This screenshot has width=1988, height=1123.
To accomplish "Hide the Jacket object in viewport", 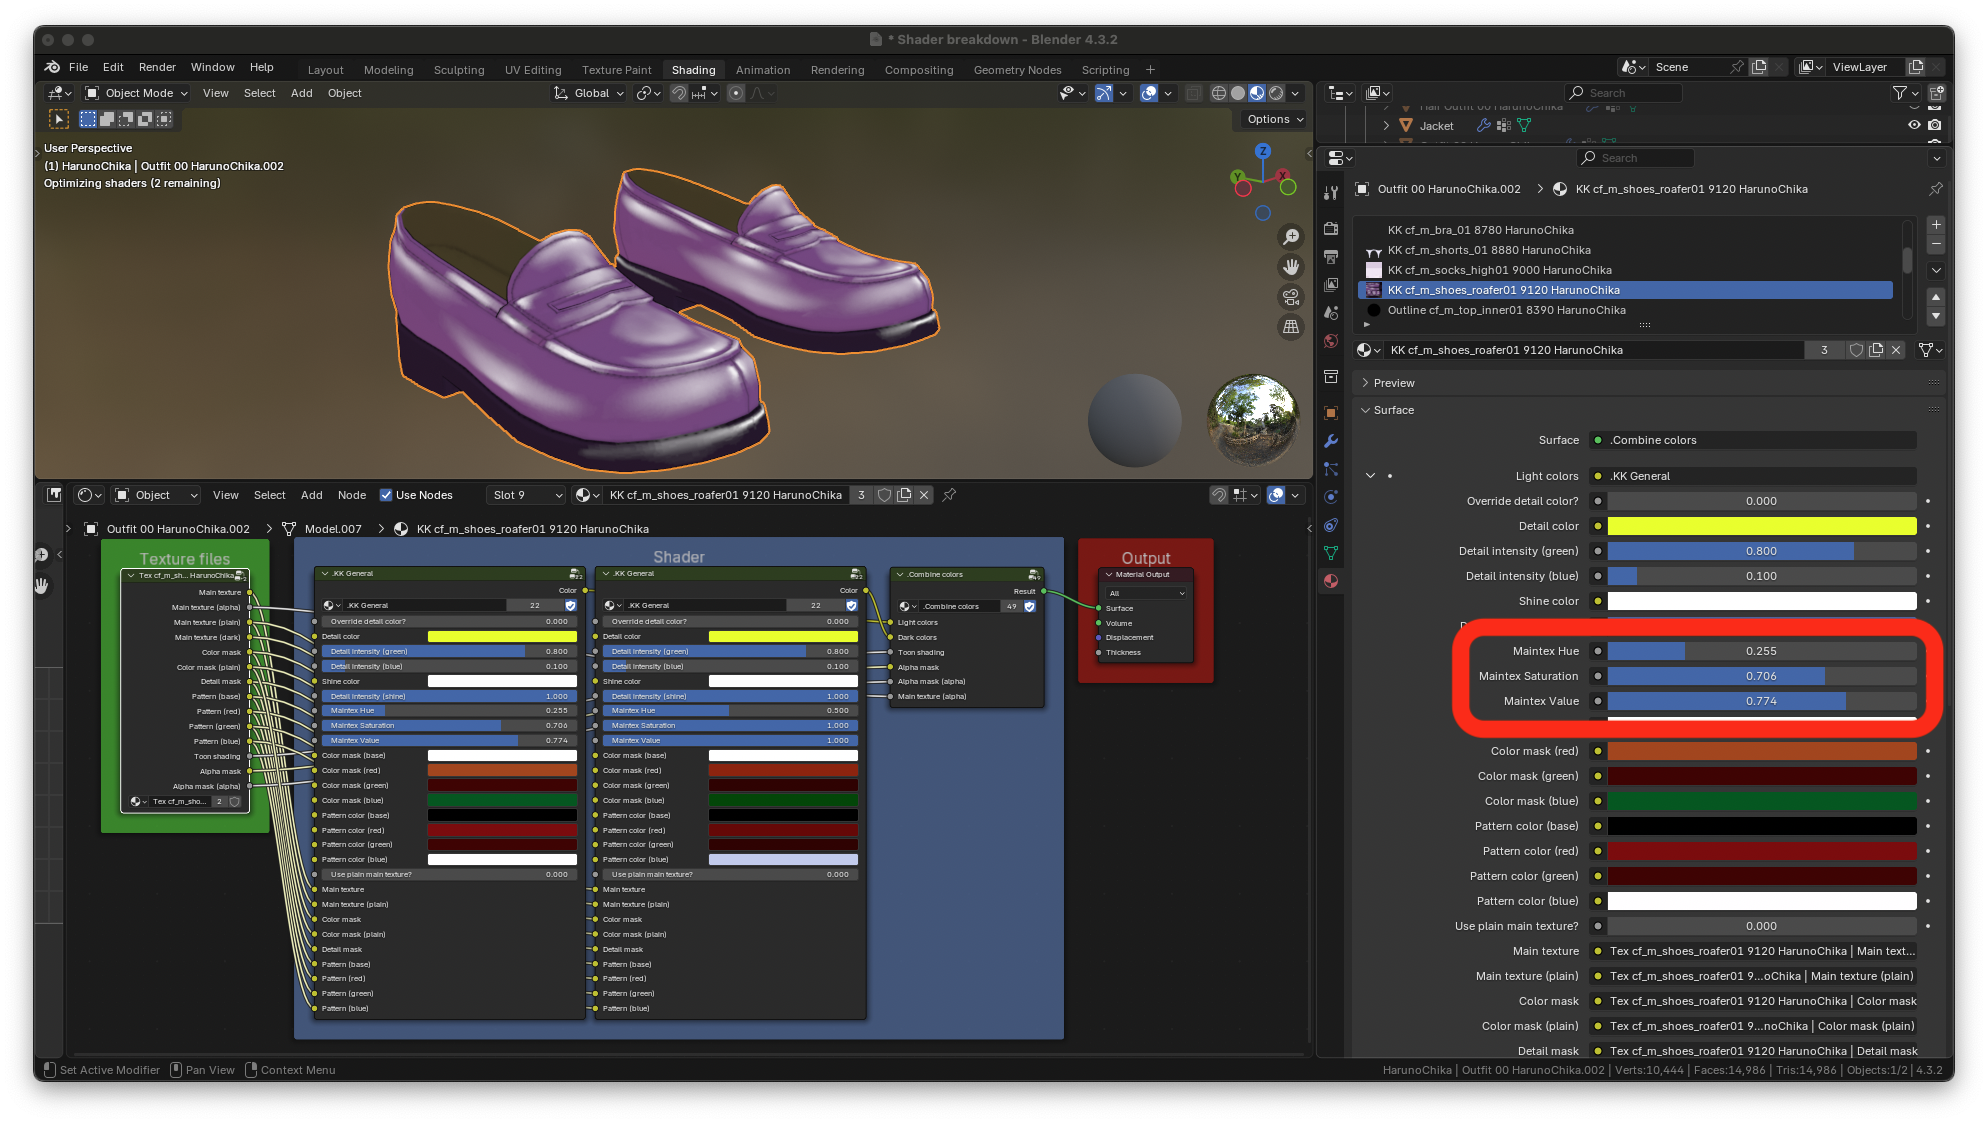I will tap(1914, 126).
